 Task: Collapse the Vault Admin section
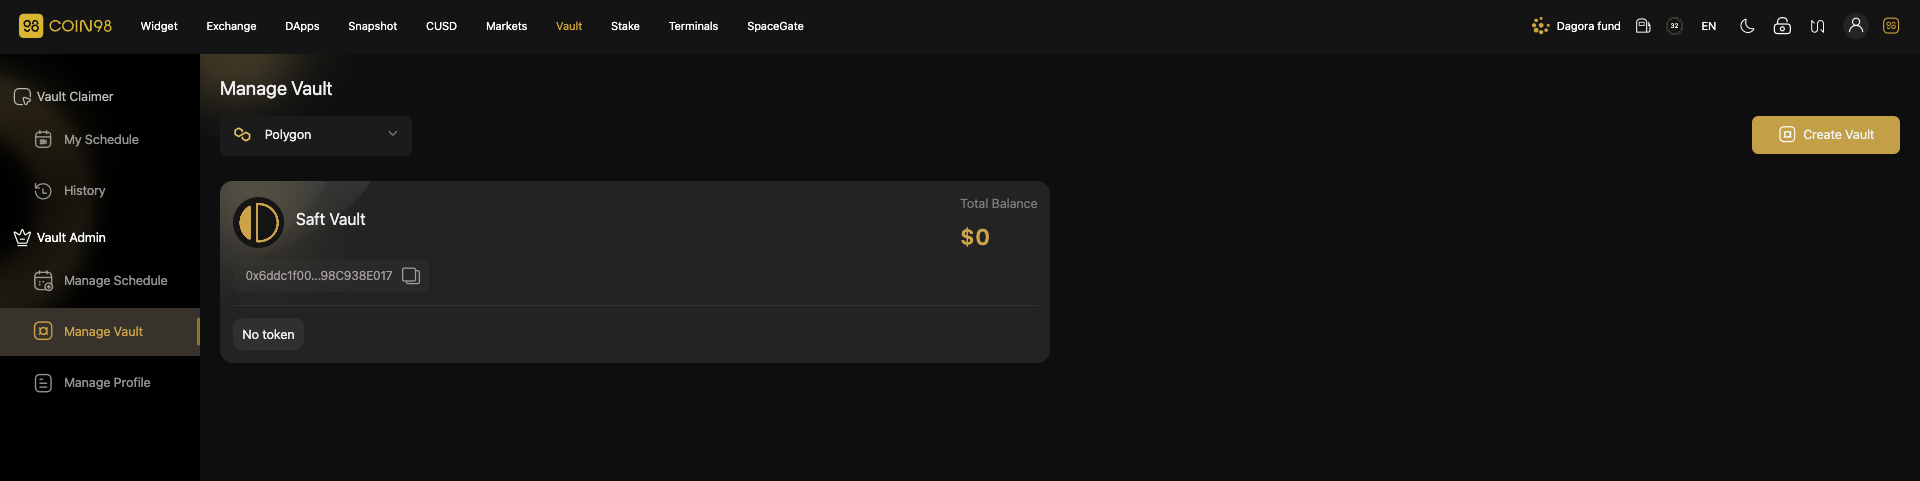point(70,238)
